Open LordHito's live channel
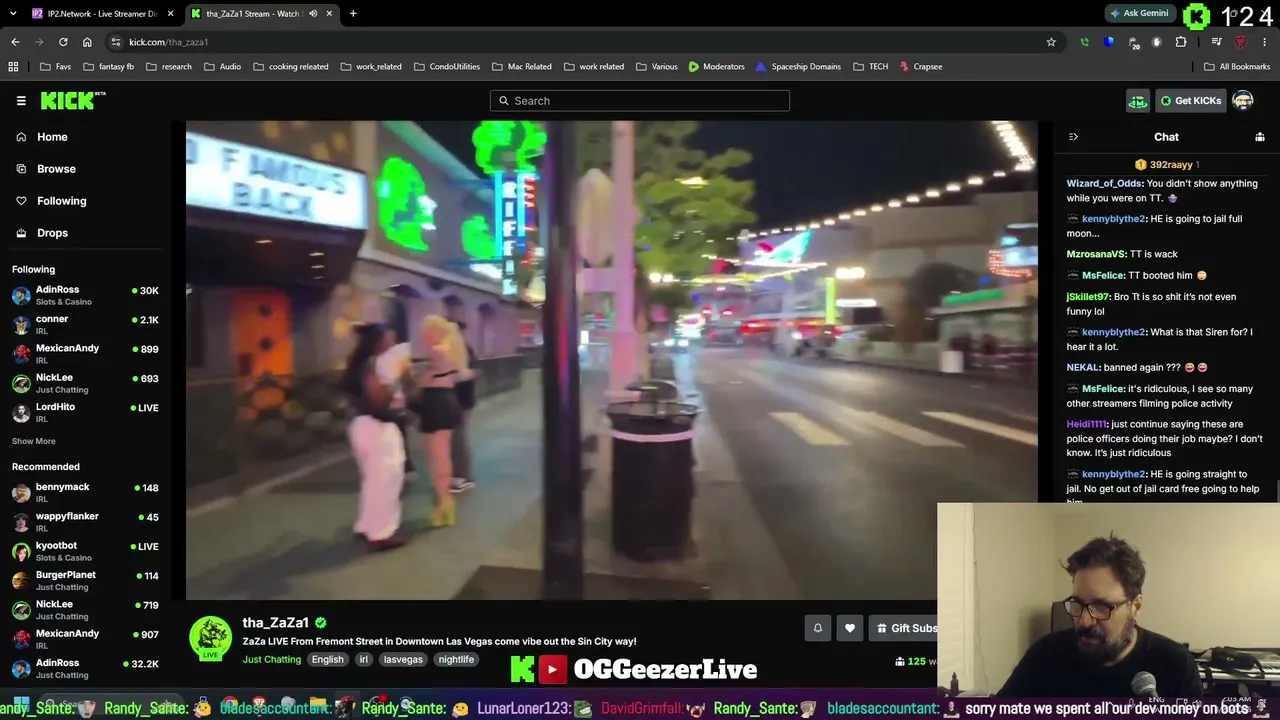Viewport: 1280px width, 720px height. (86, 412)
